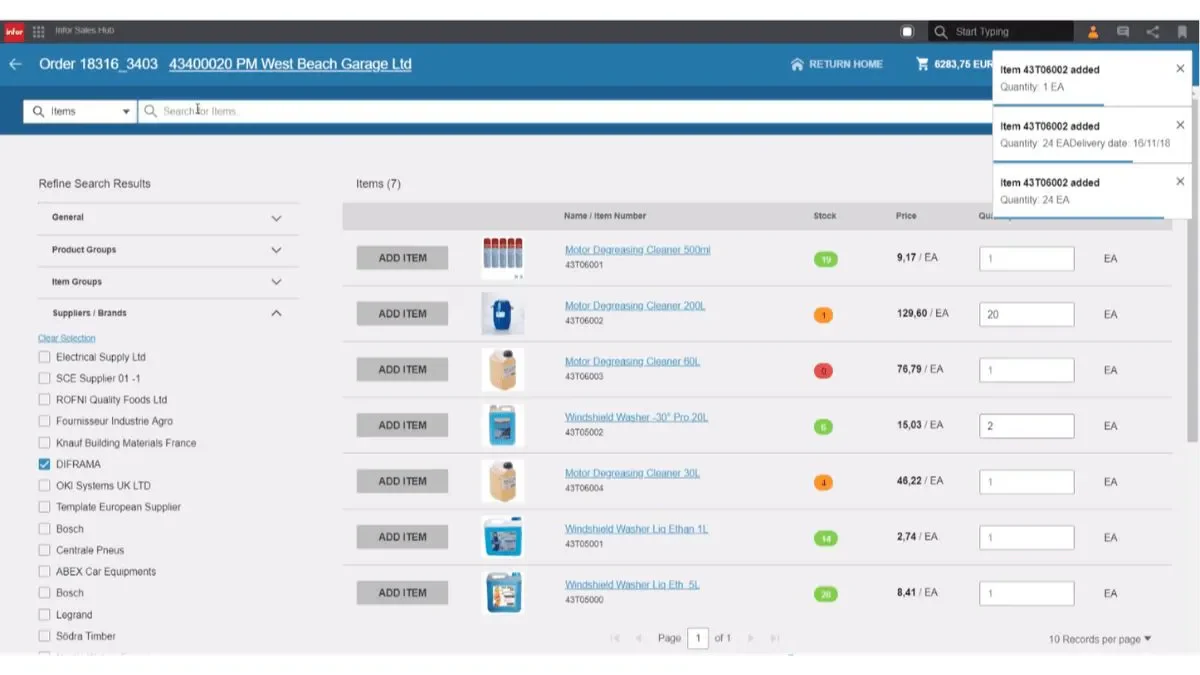Click the Stock column header
The height and width of the screenshot is (675, 1200).
click(825, 216)
